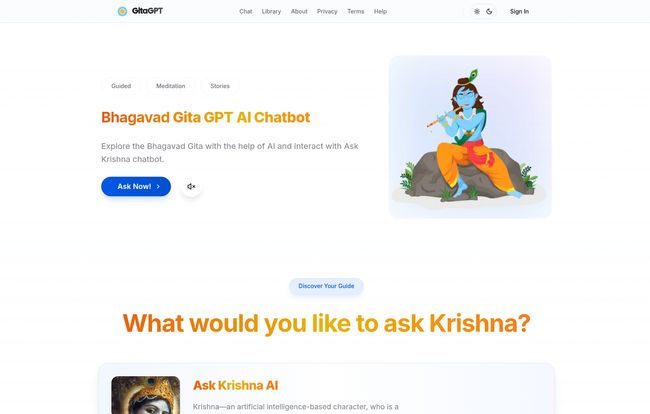Click the Ask Now! button
The width and height of the screenshot is (650, 414).
point(136,186)
